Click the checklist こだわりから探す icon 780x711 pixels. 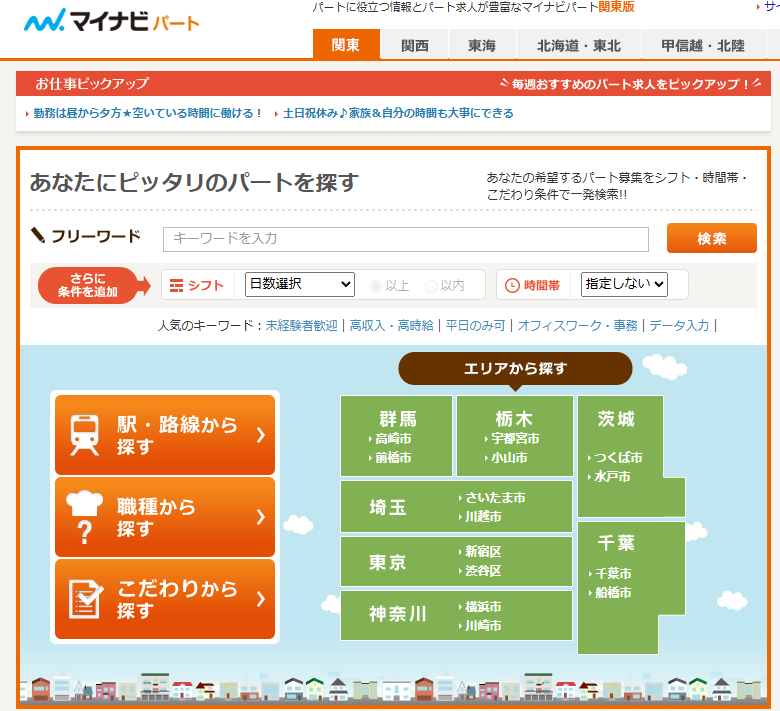coord(85,599)
